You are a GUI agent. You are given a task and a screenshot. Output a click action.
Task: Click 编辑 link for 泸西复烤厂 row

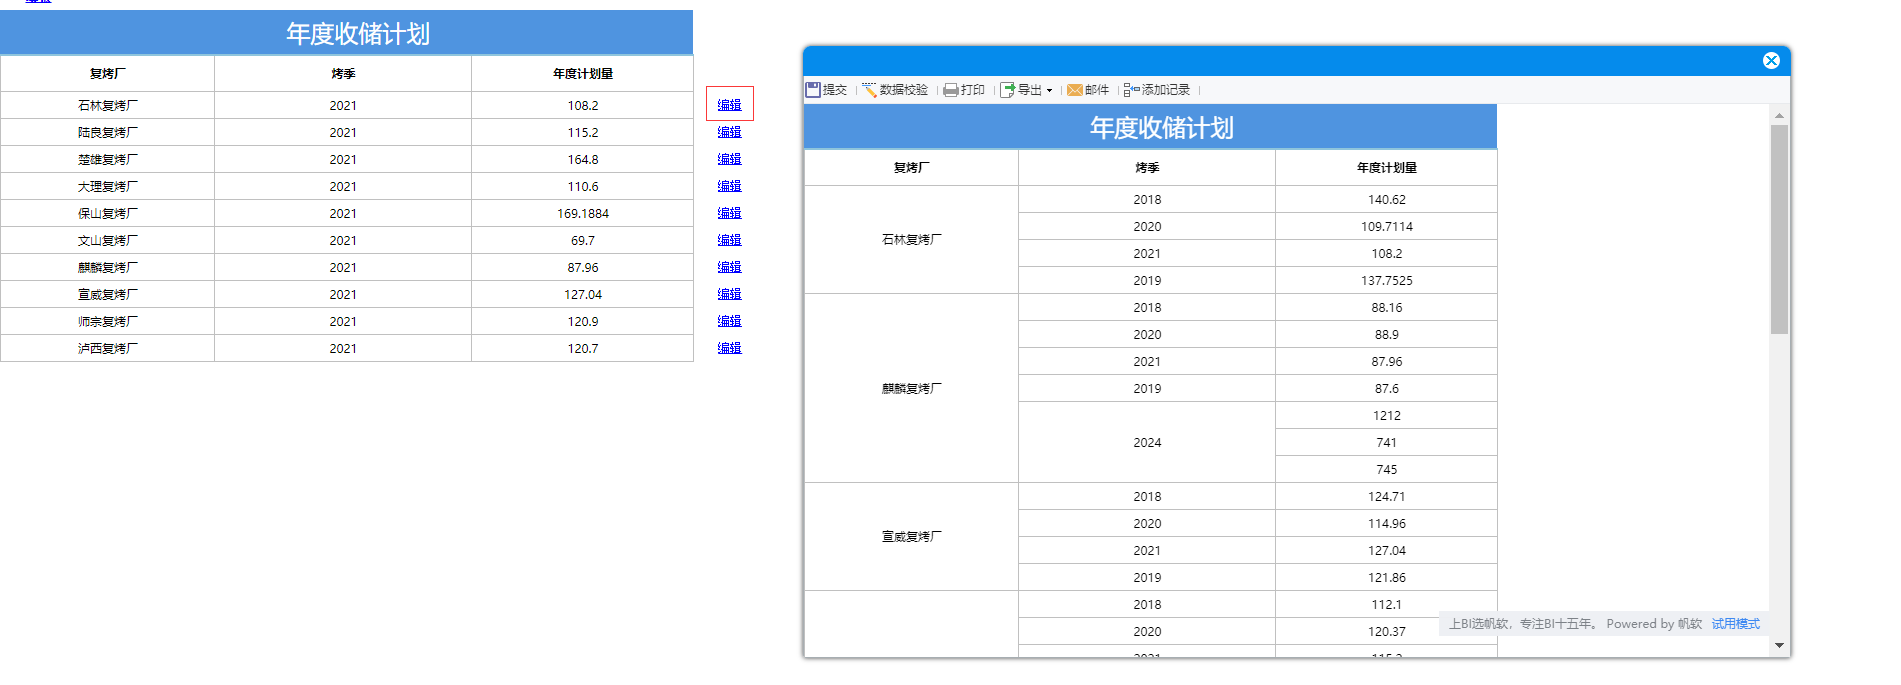(729, 348)
